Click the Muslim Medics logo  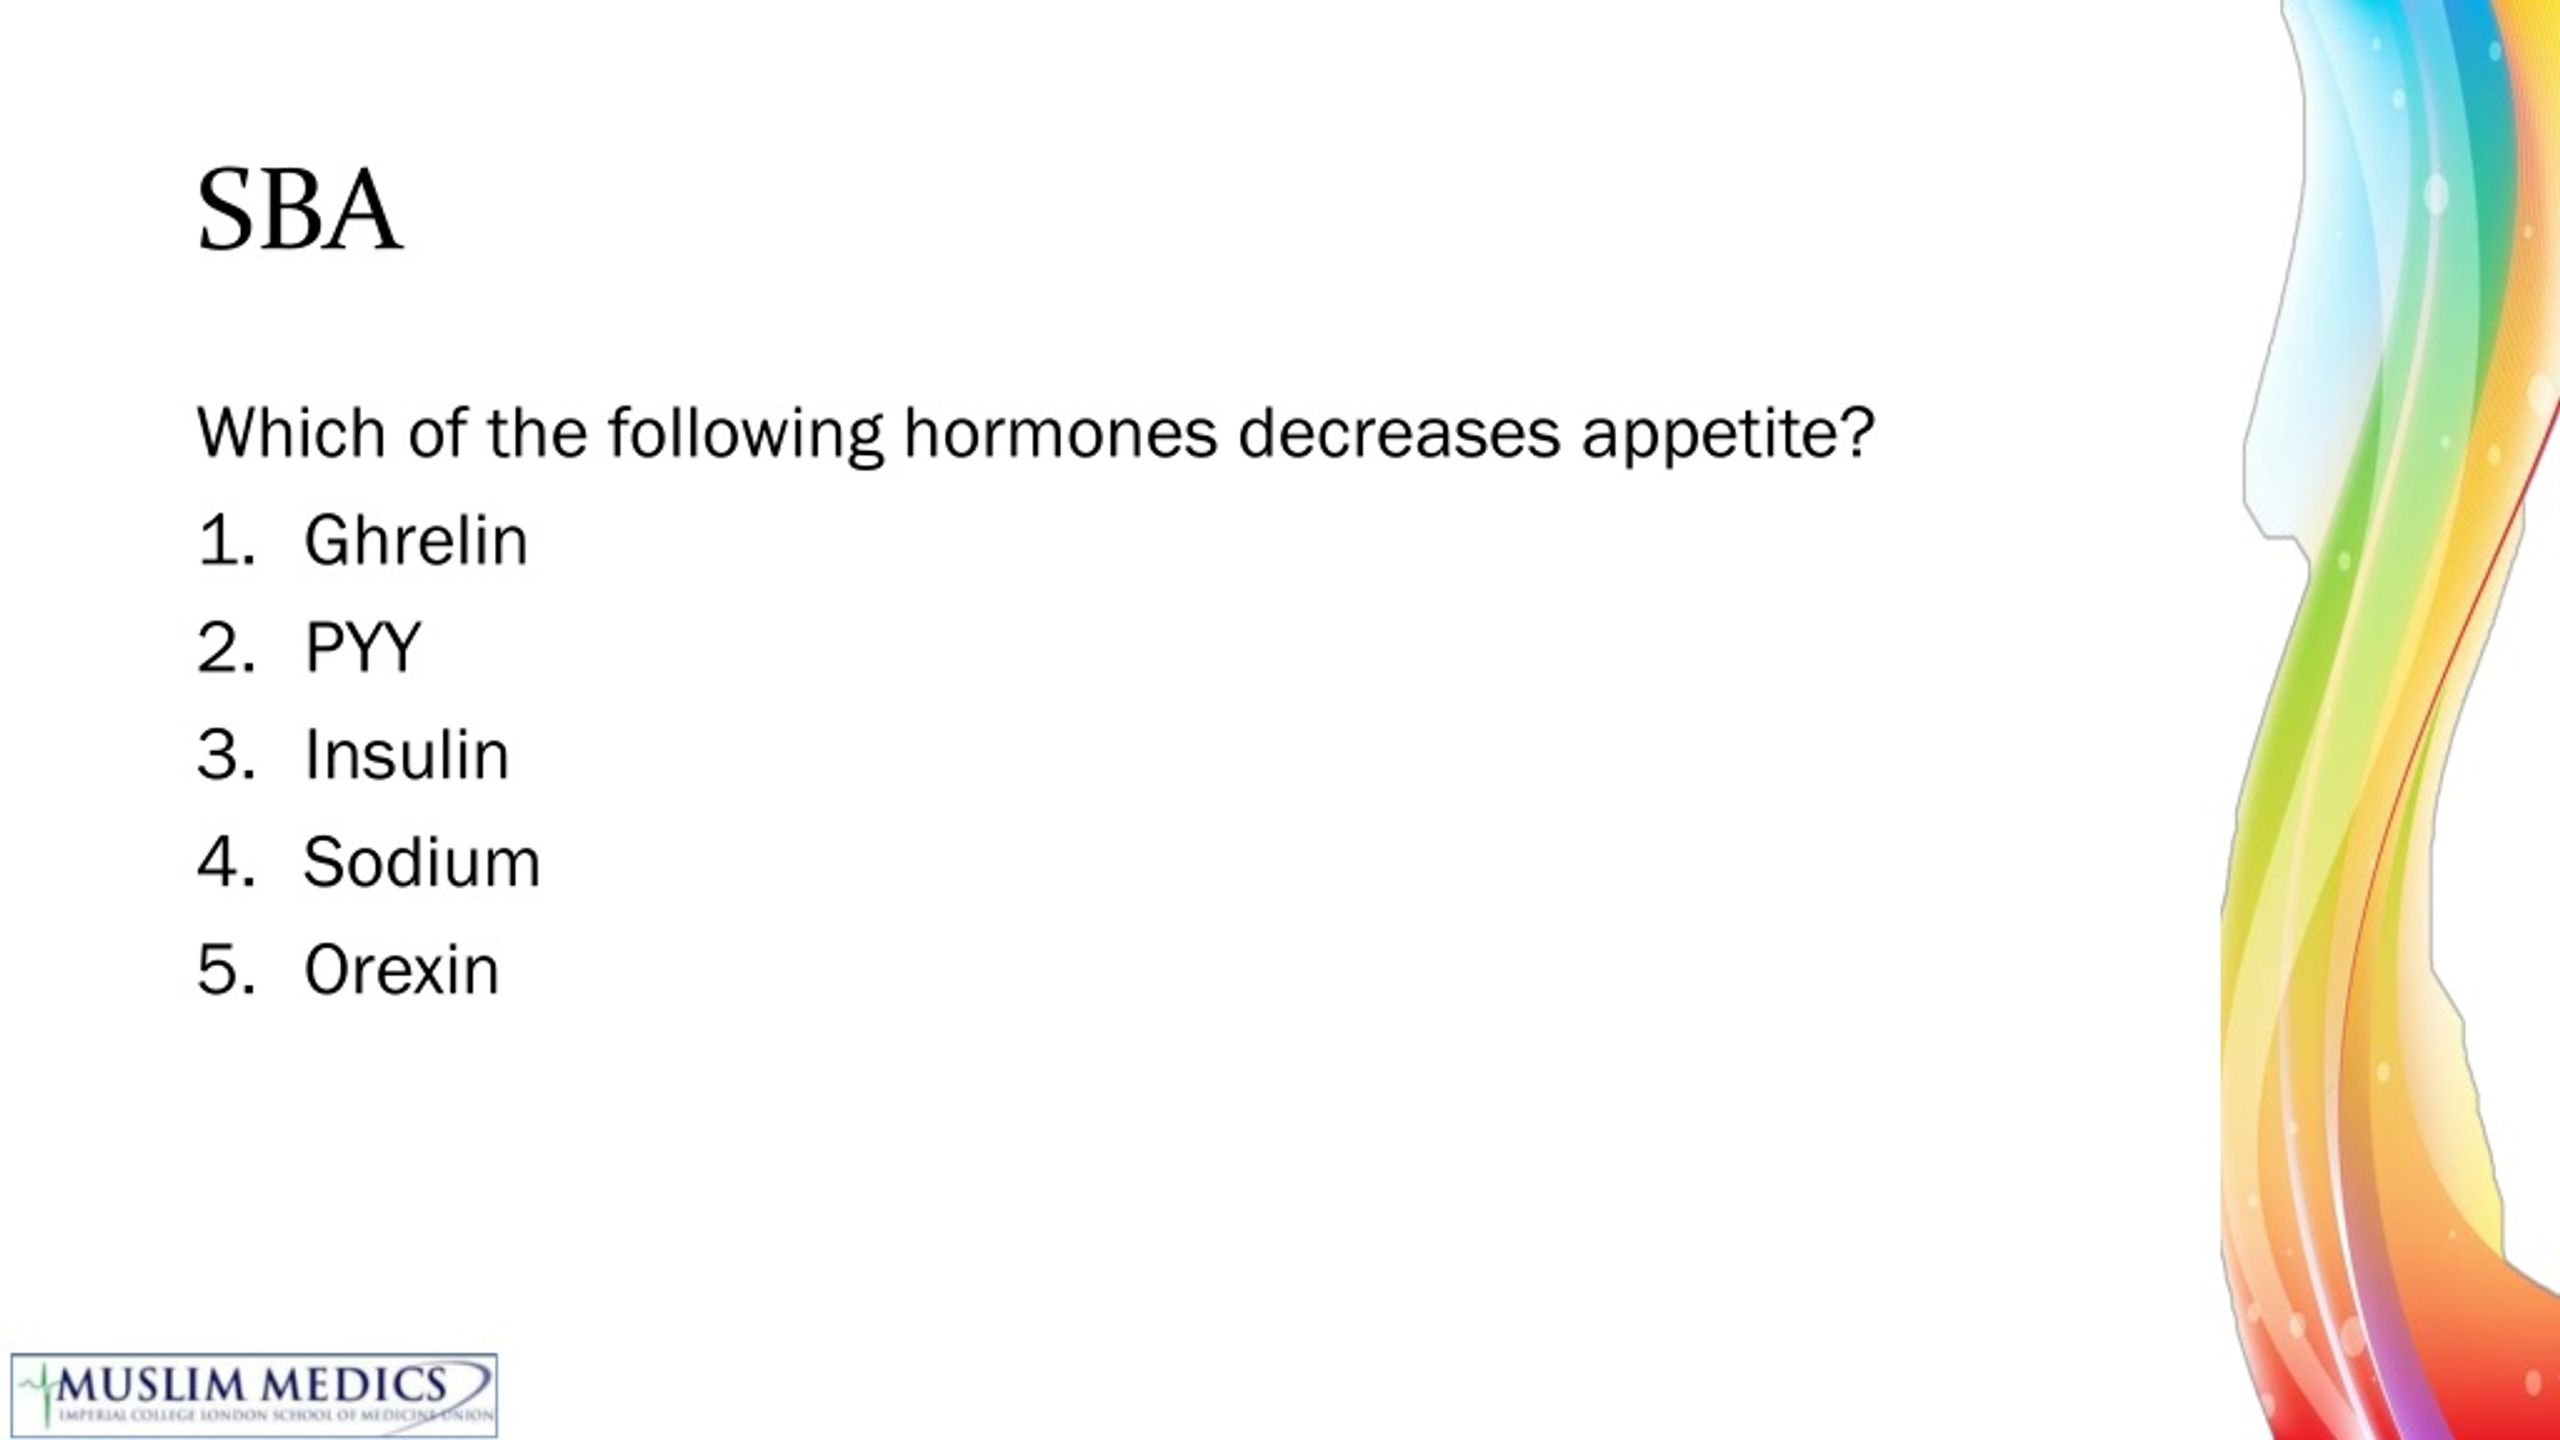(x=254, y=1395)
